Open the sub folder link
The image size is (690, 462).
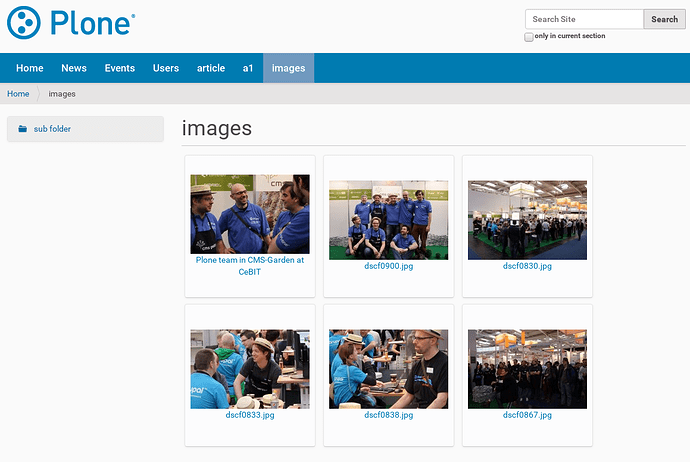pyautogui.click(x=52, y=129)
